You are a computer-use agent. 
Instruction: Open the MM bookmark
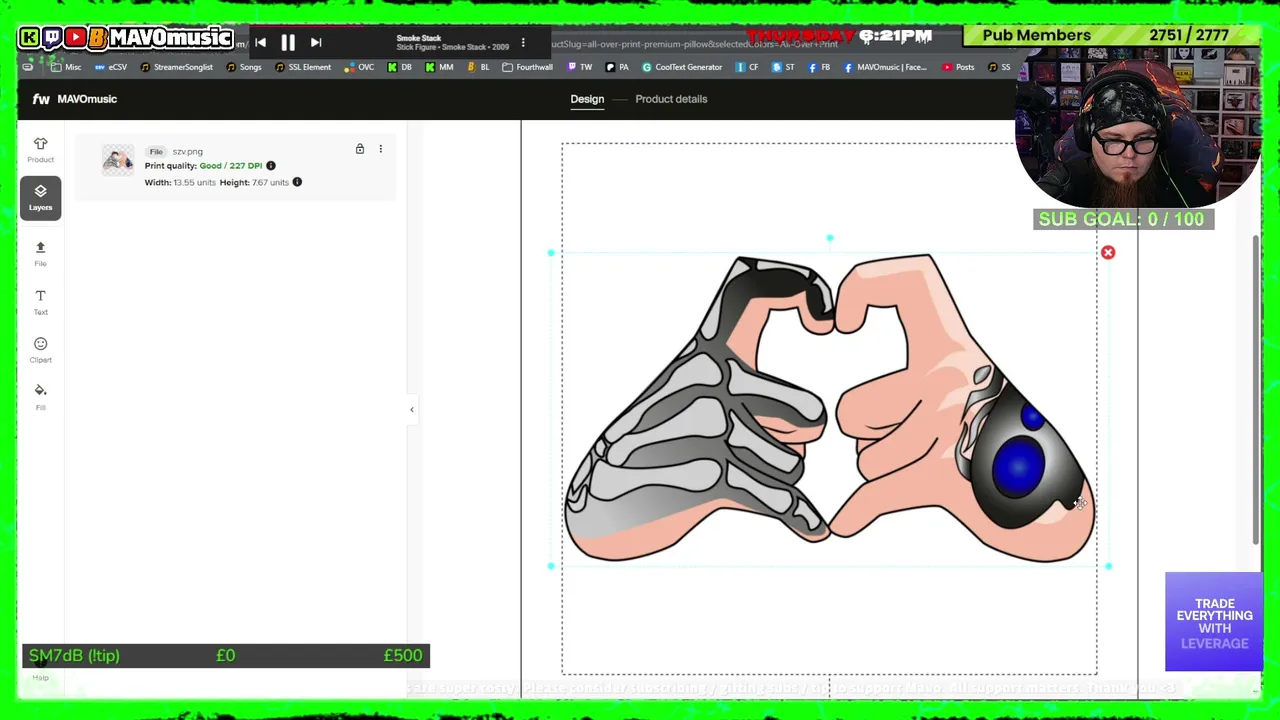click(439, 67)
